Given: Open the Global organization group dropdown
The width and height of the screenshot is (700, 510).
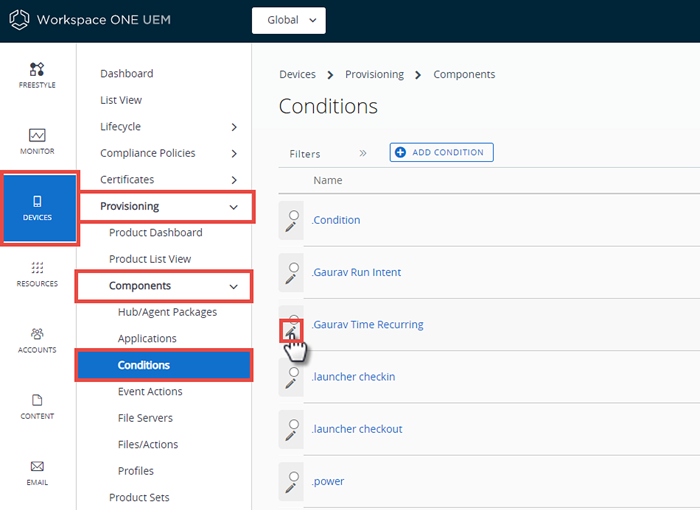Looking at the screenshot, I should (289, 20).
